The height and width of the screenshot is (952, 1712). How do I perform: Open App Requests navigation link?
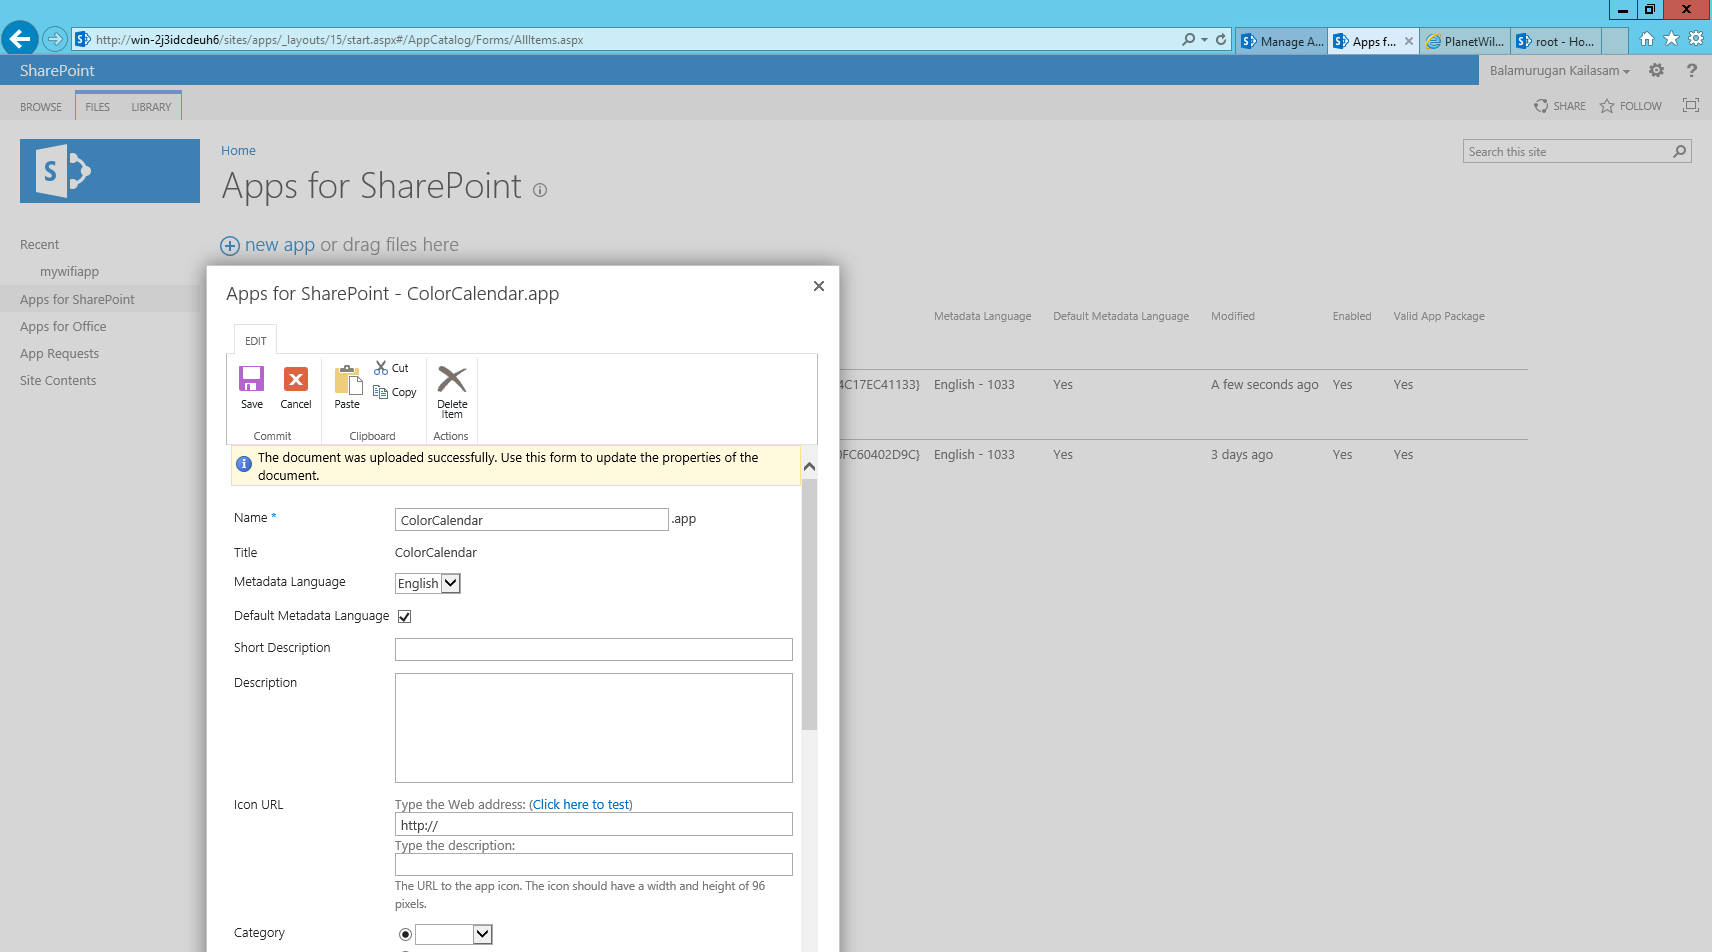point(59,354)
